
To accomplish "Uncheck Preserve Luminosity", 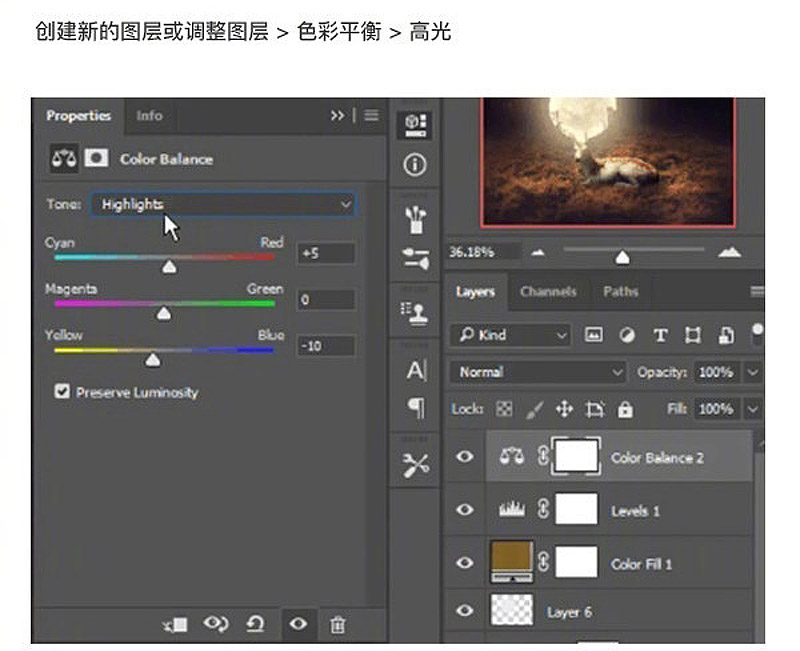I will tap(62, 391).
